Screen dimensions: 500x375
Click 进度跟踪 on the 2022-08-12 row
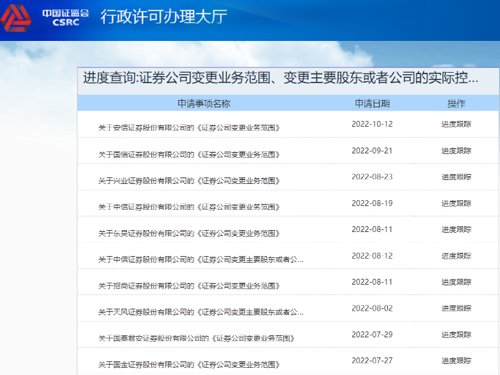point(456,256)
